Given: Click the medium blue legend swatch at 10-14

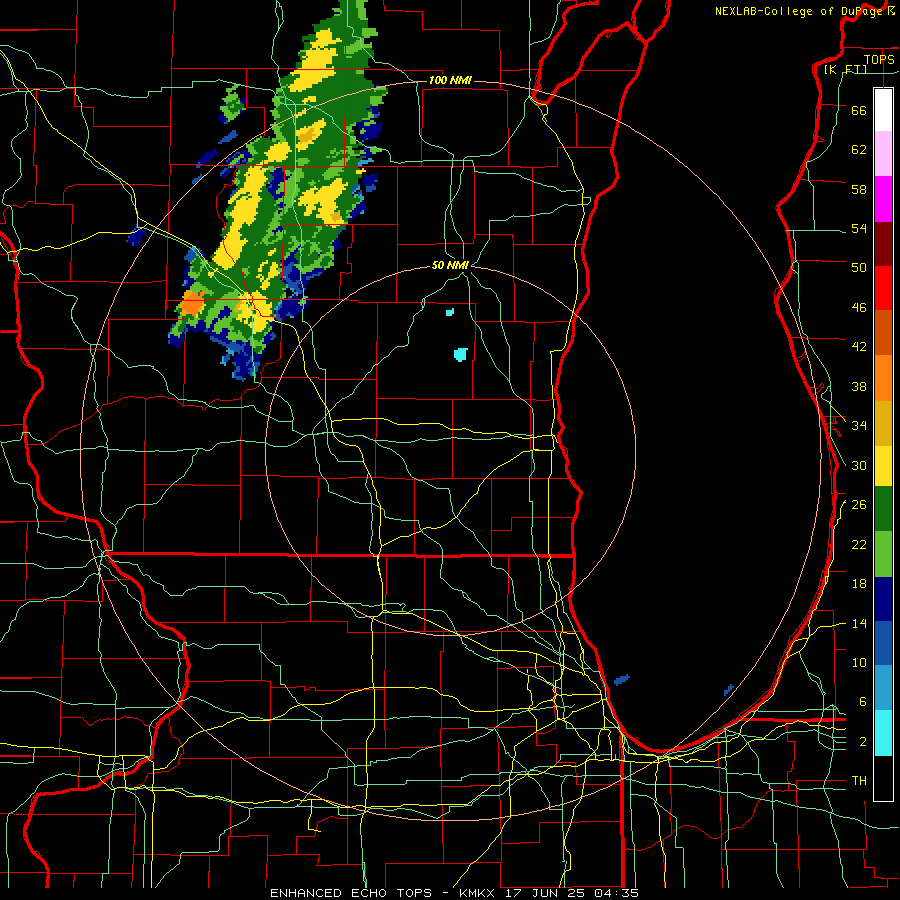Looking at the screenshot, I should [x=883, y=643].
